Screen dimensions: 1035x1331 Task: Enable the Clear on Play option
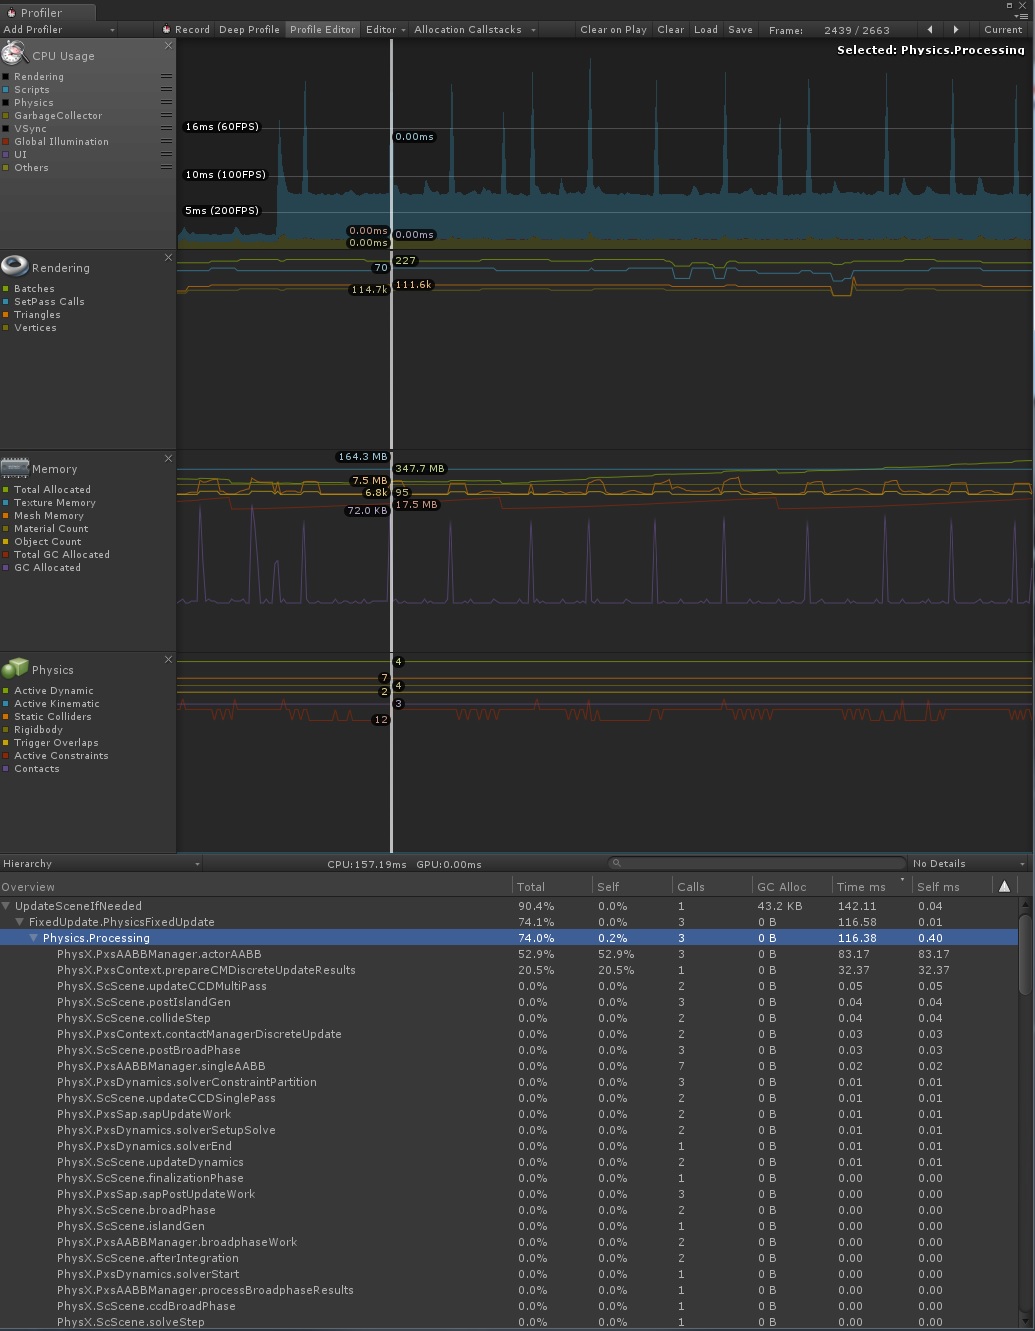tap(613, 29)
